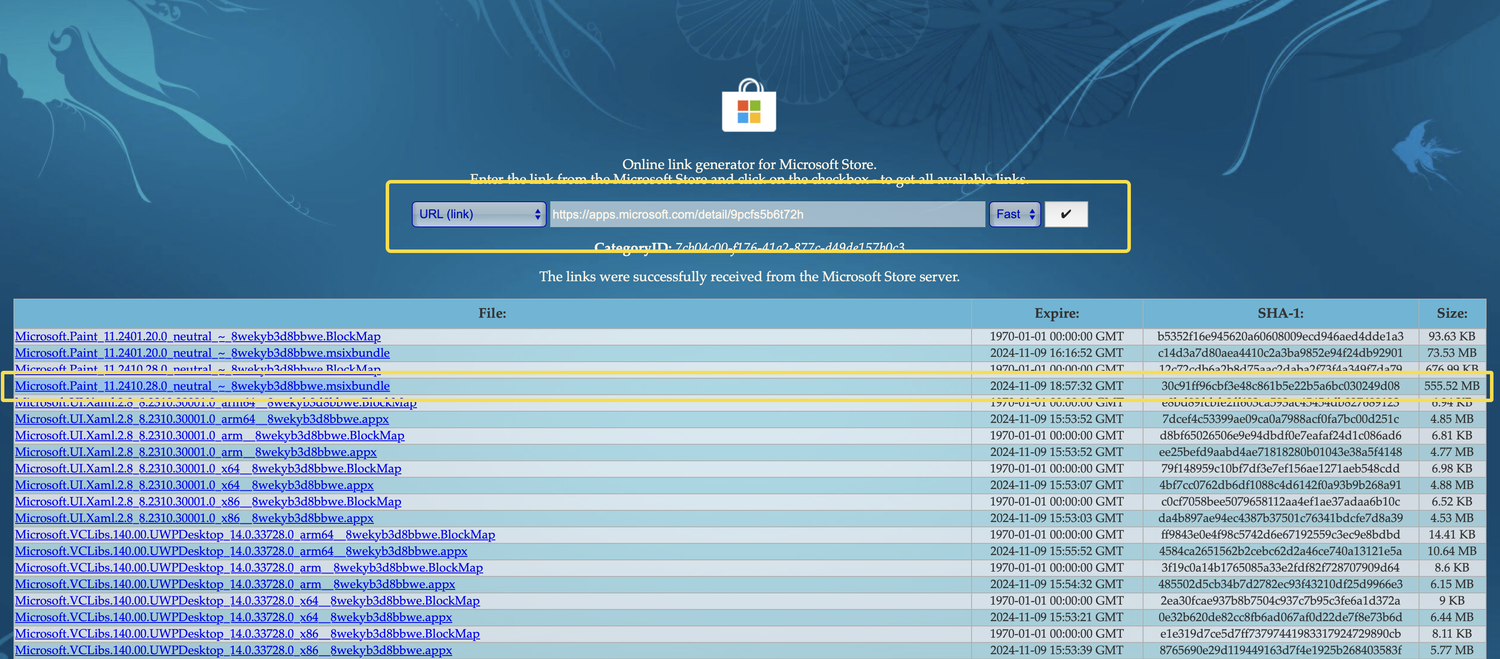This screenshot has height=659, width=1500.
Task: Click the SHA-1: column header
Action: point(1280,313)
